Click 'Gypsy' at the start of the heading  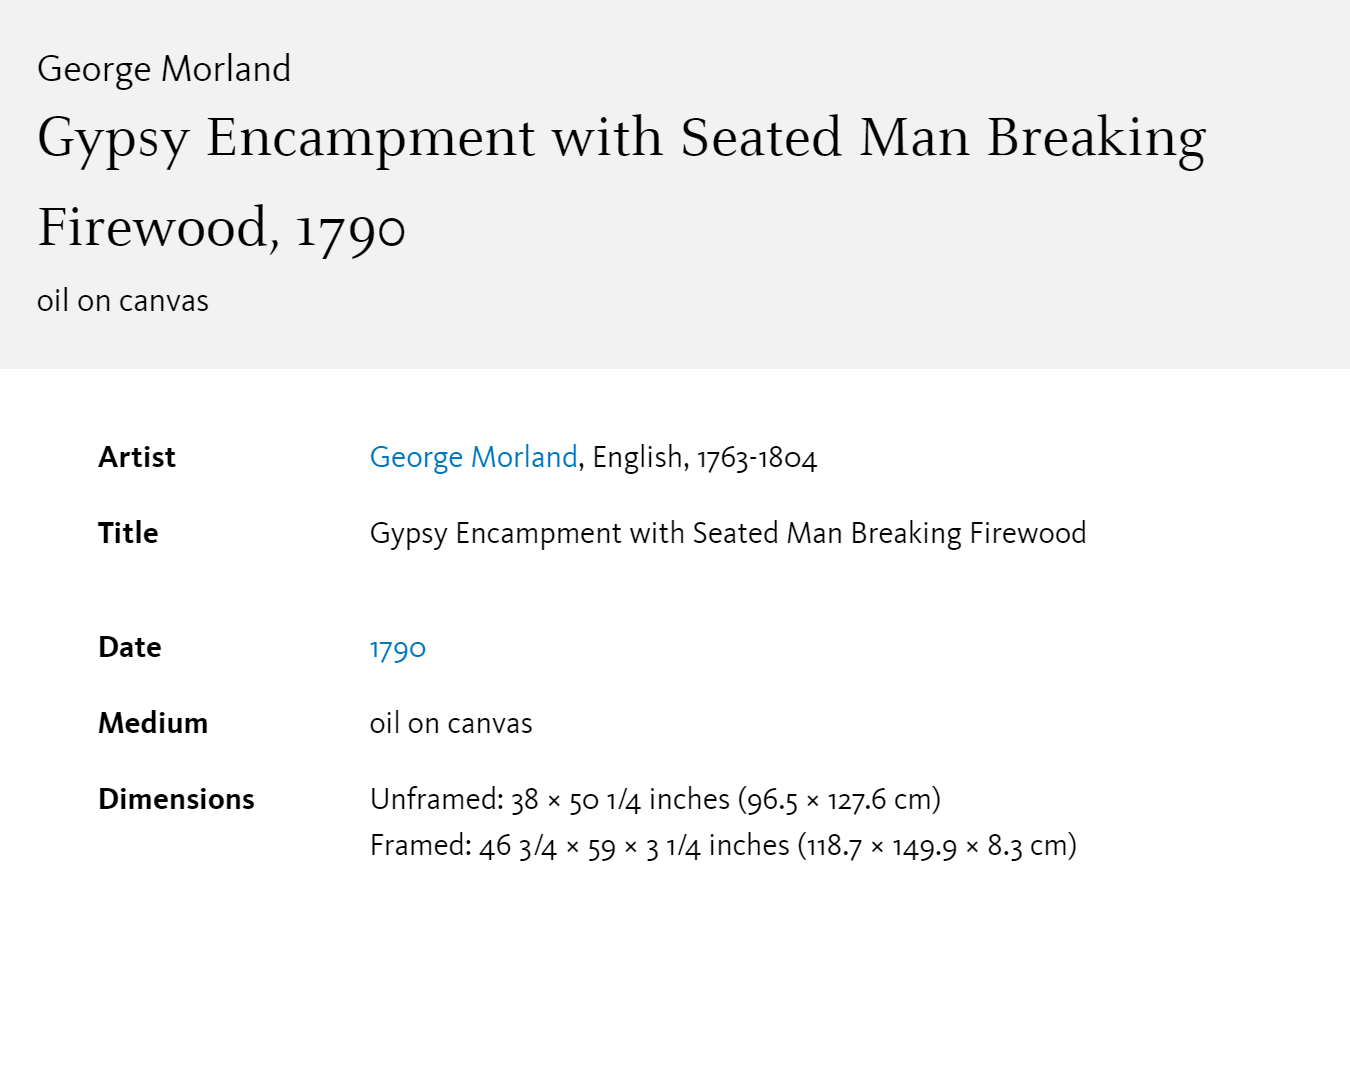coord(113,140)
